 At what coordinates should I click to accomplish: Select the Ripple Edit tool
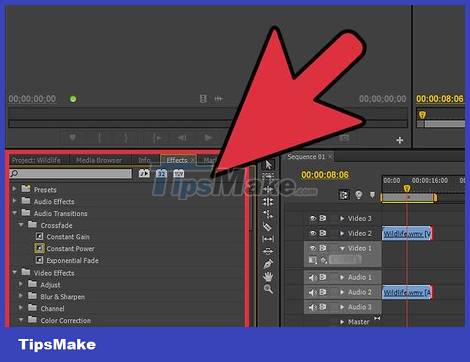[268, 190]
